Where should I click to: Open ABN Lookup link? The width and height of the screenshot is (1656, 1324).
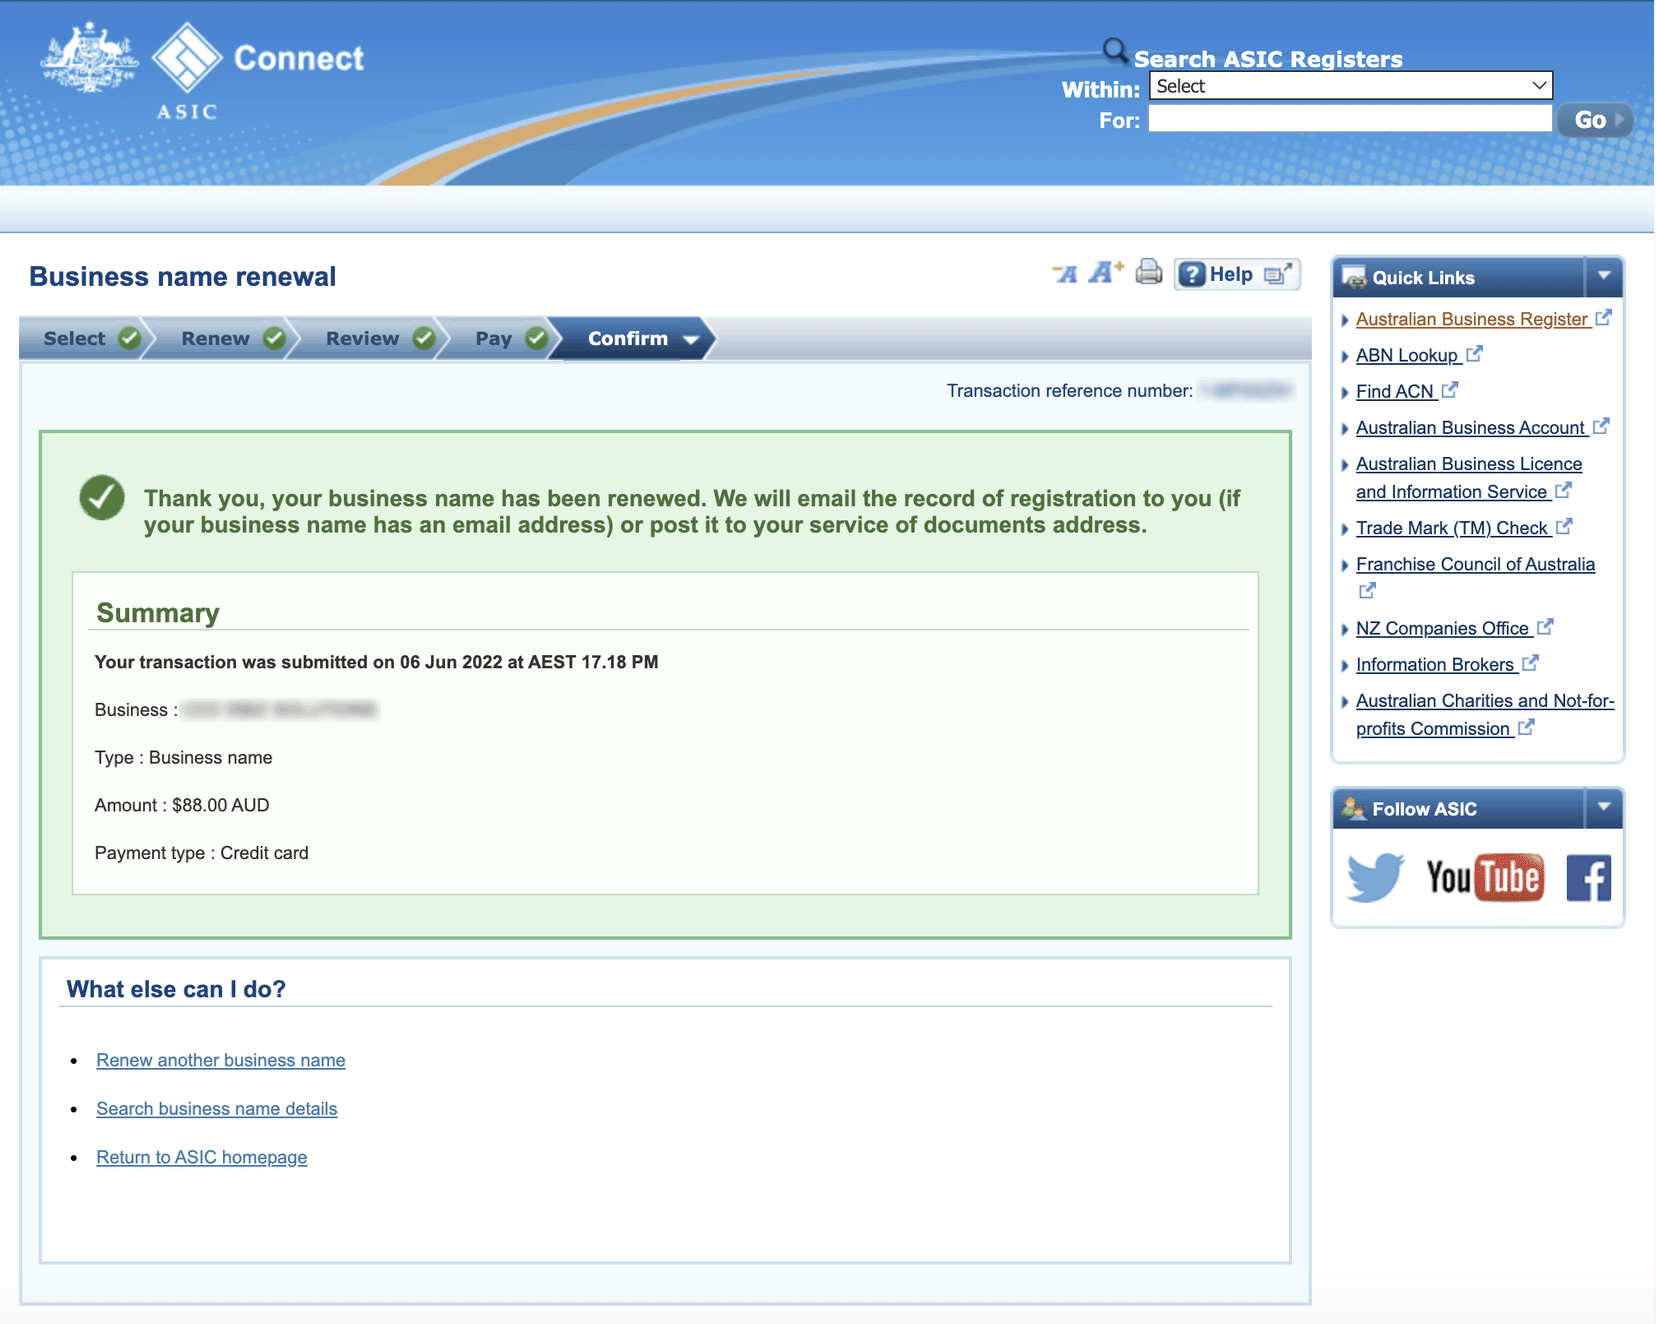1407,355
